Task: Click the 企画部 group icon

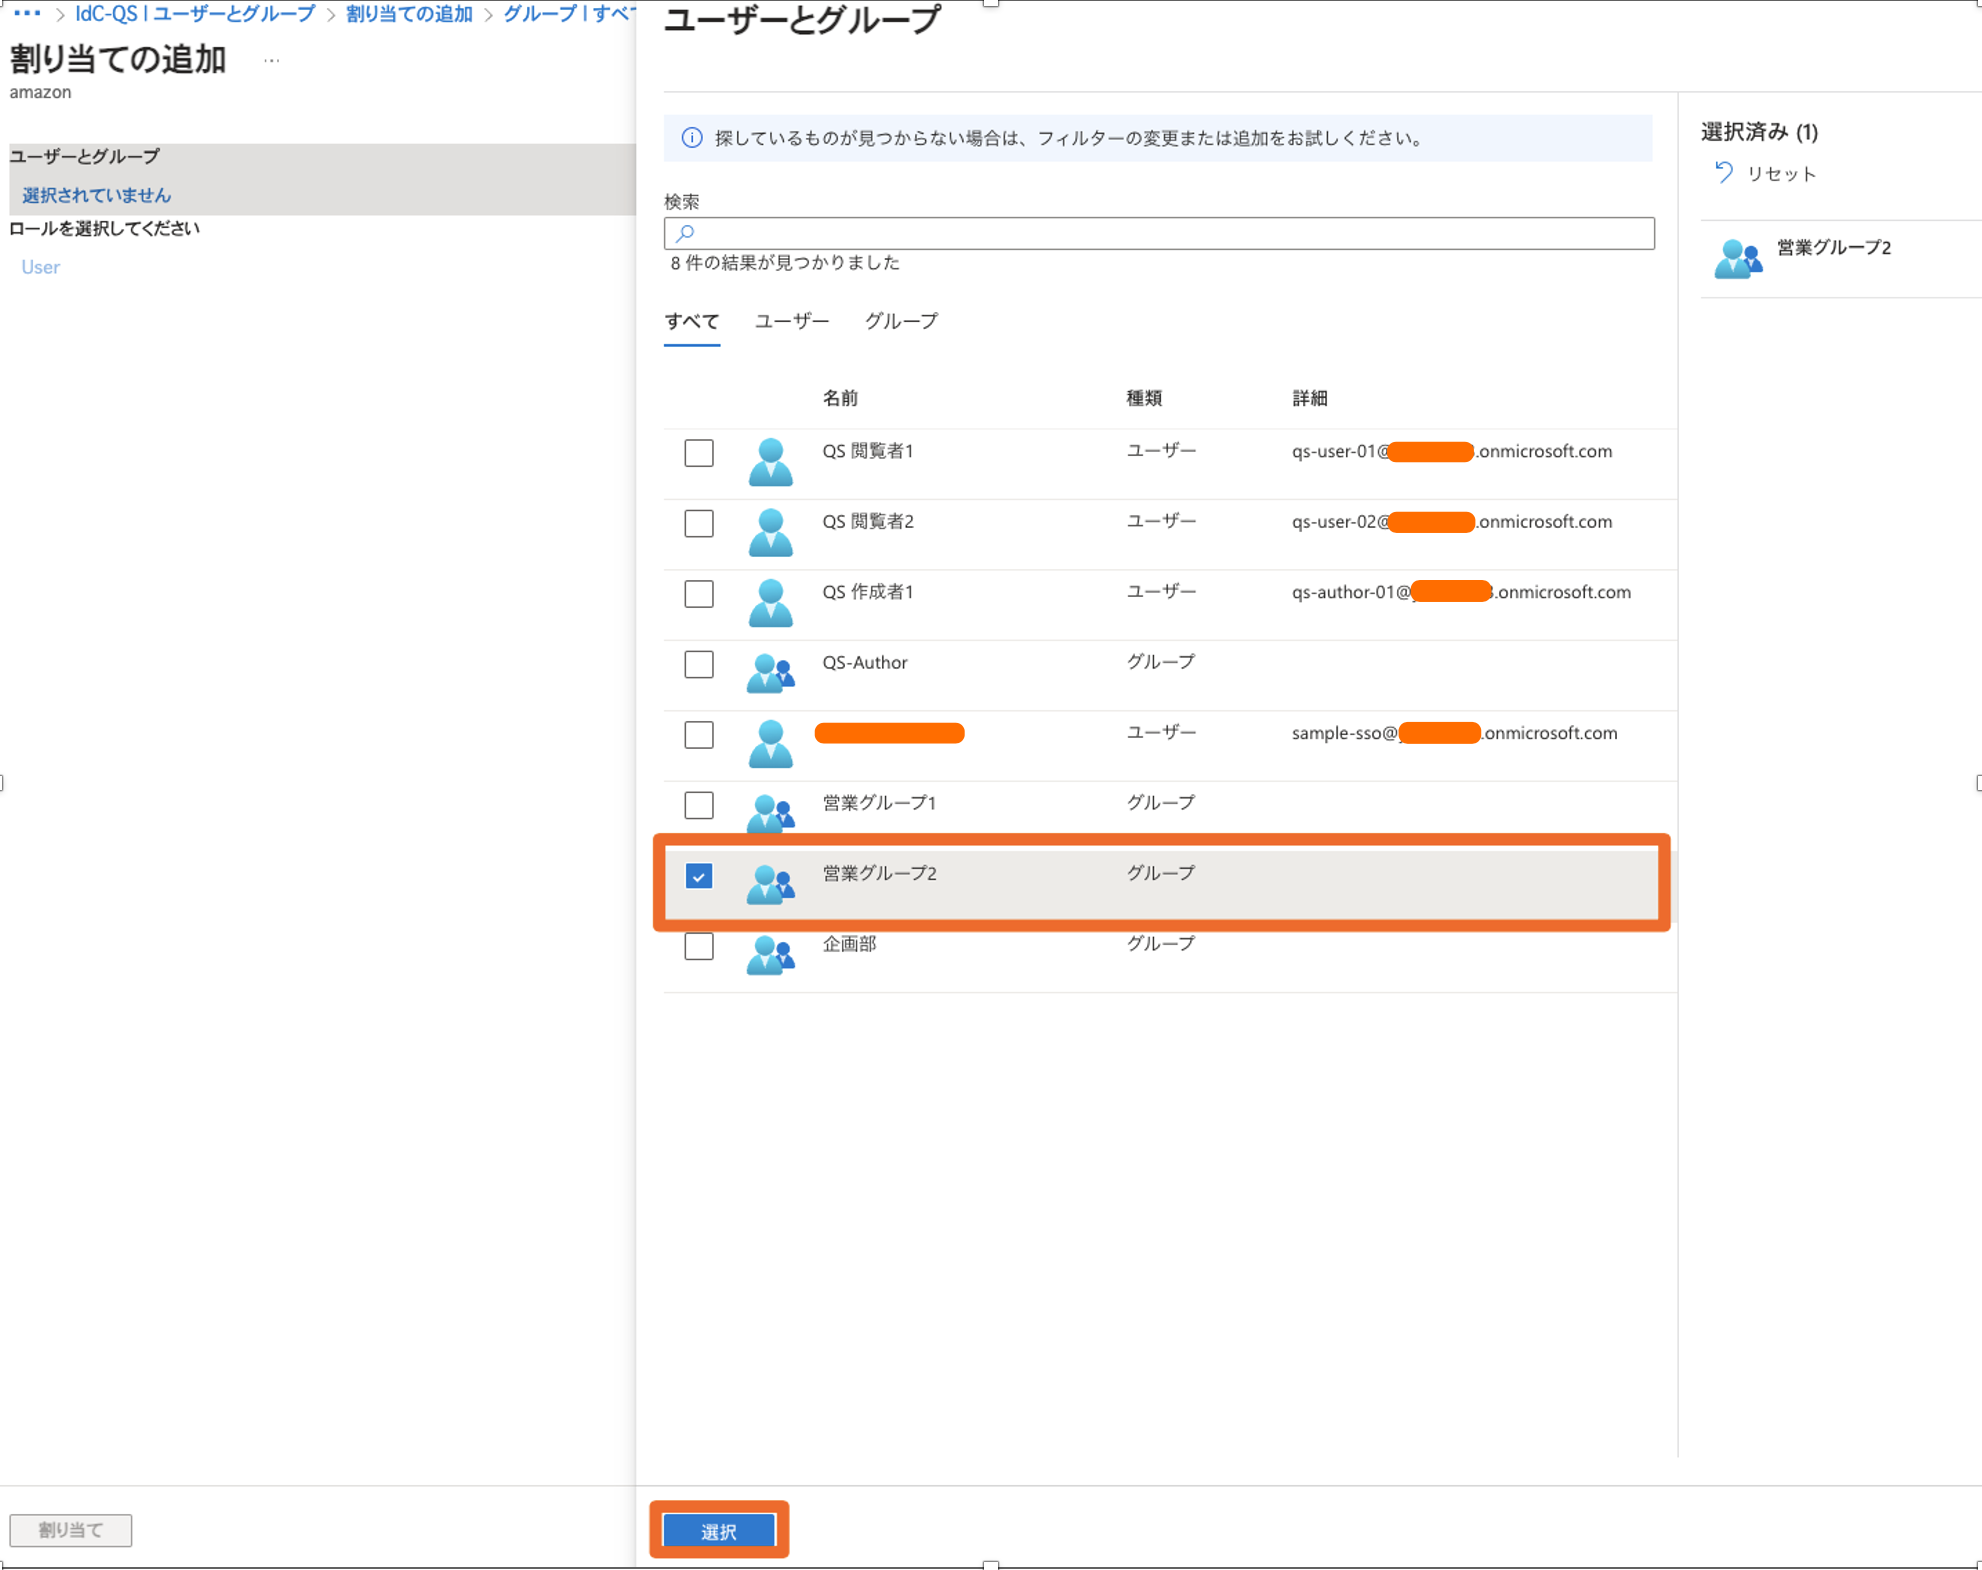Action: [x=770, y=955]
